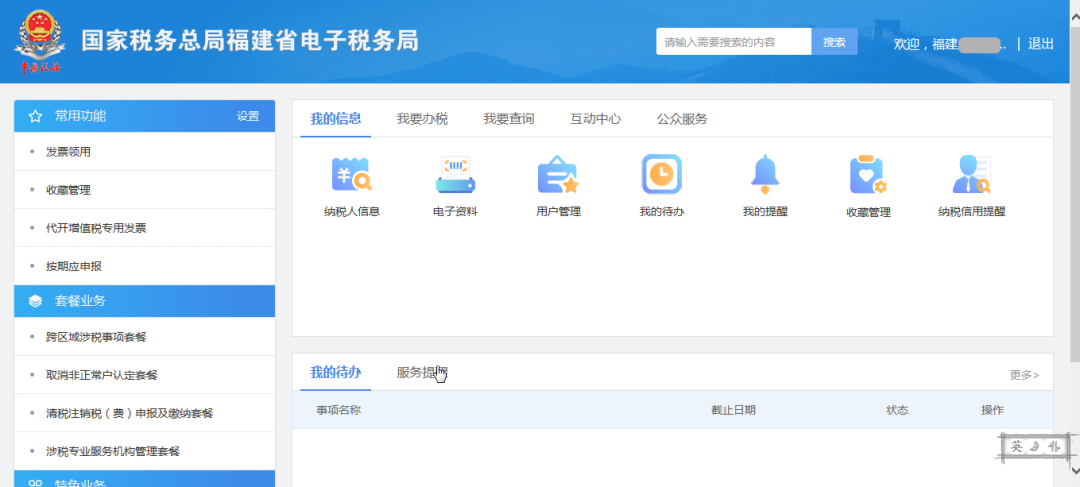1080x487 pixels.
Task: Focus the search input field
Action: point(734,42)
